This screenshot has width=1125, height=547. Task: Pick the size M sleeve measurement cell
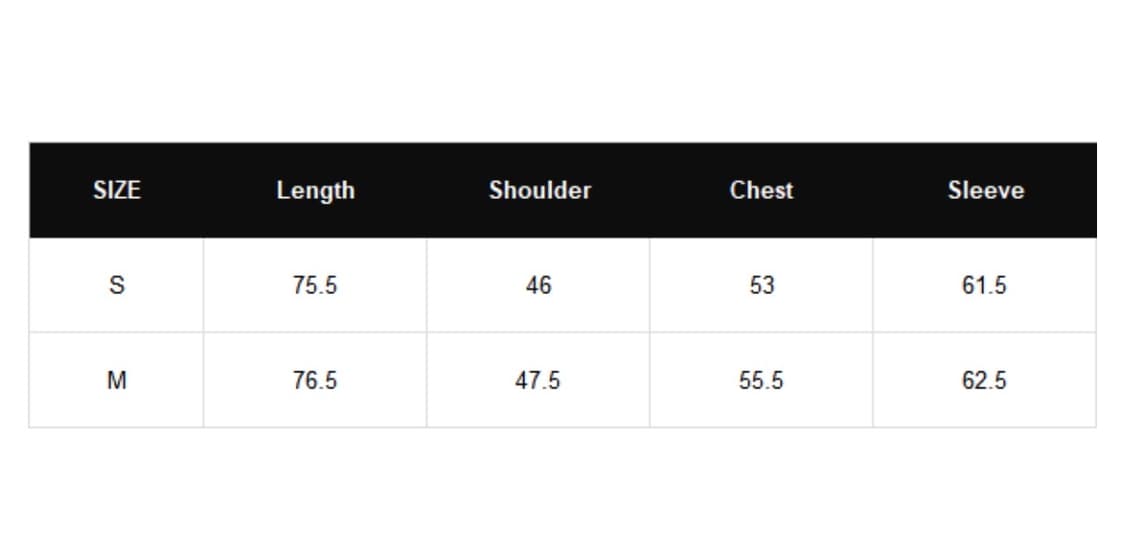[x=985, y=381]
